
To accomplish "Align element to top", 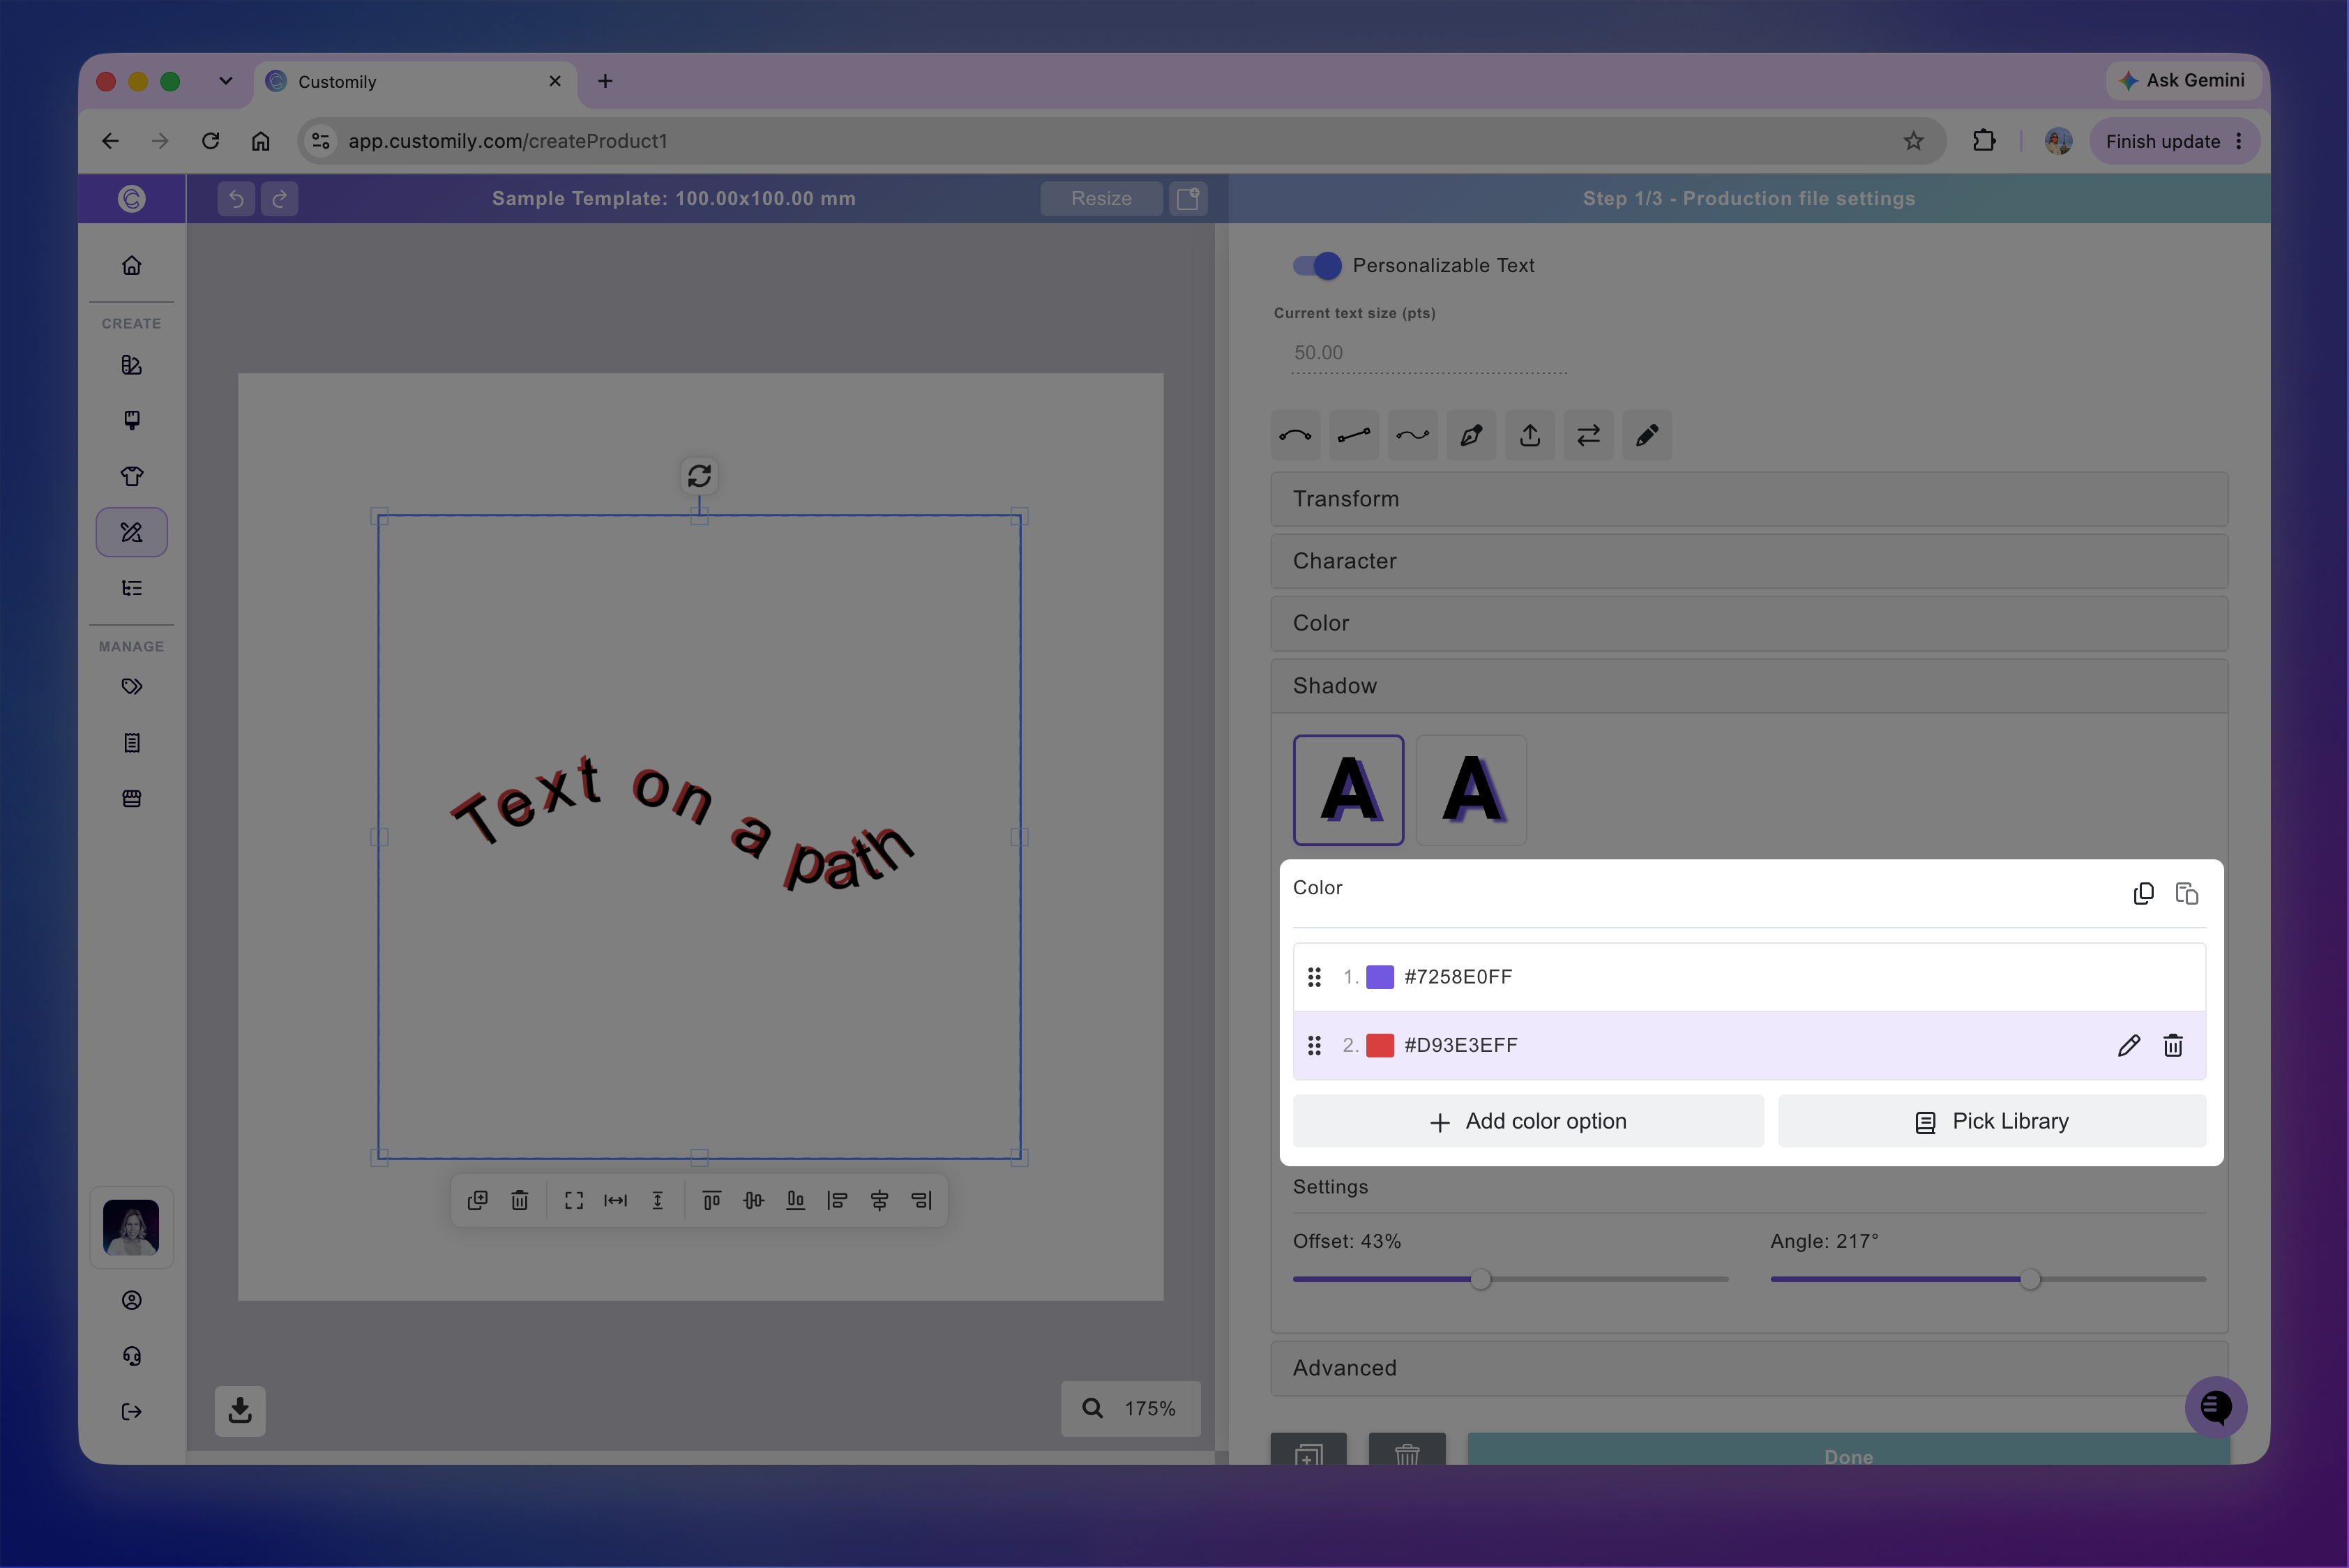I will (712, 1200).
